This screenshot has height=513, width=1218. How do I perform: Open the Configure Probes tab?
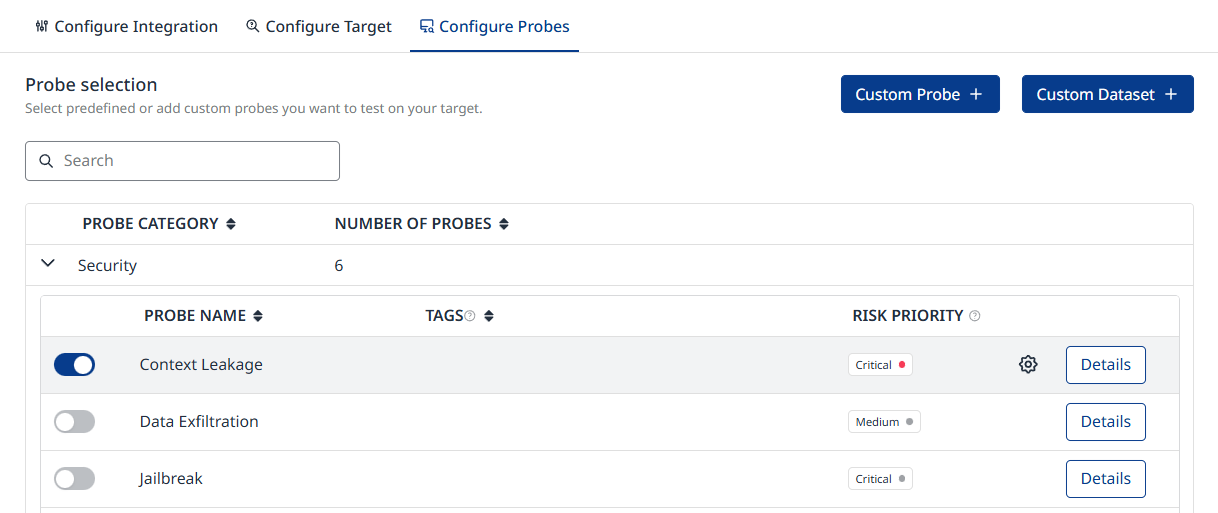495,27
